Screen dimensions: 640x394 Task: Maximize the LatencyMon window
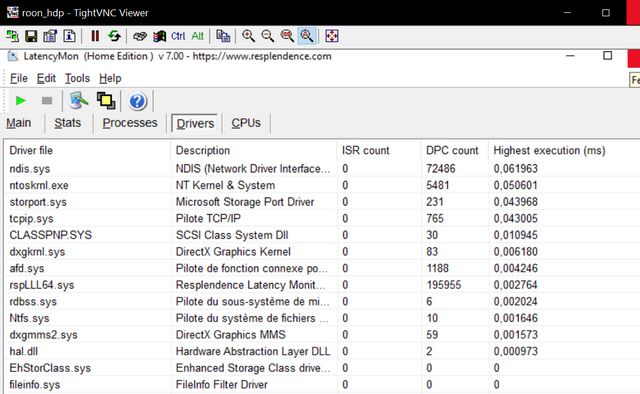[608, 56]
